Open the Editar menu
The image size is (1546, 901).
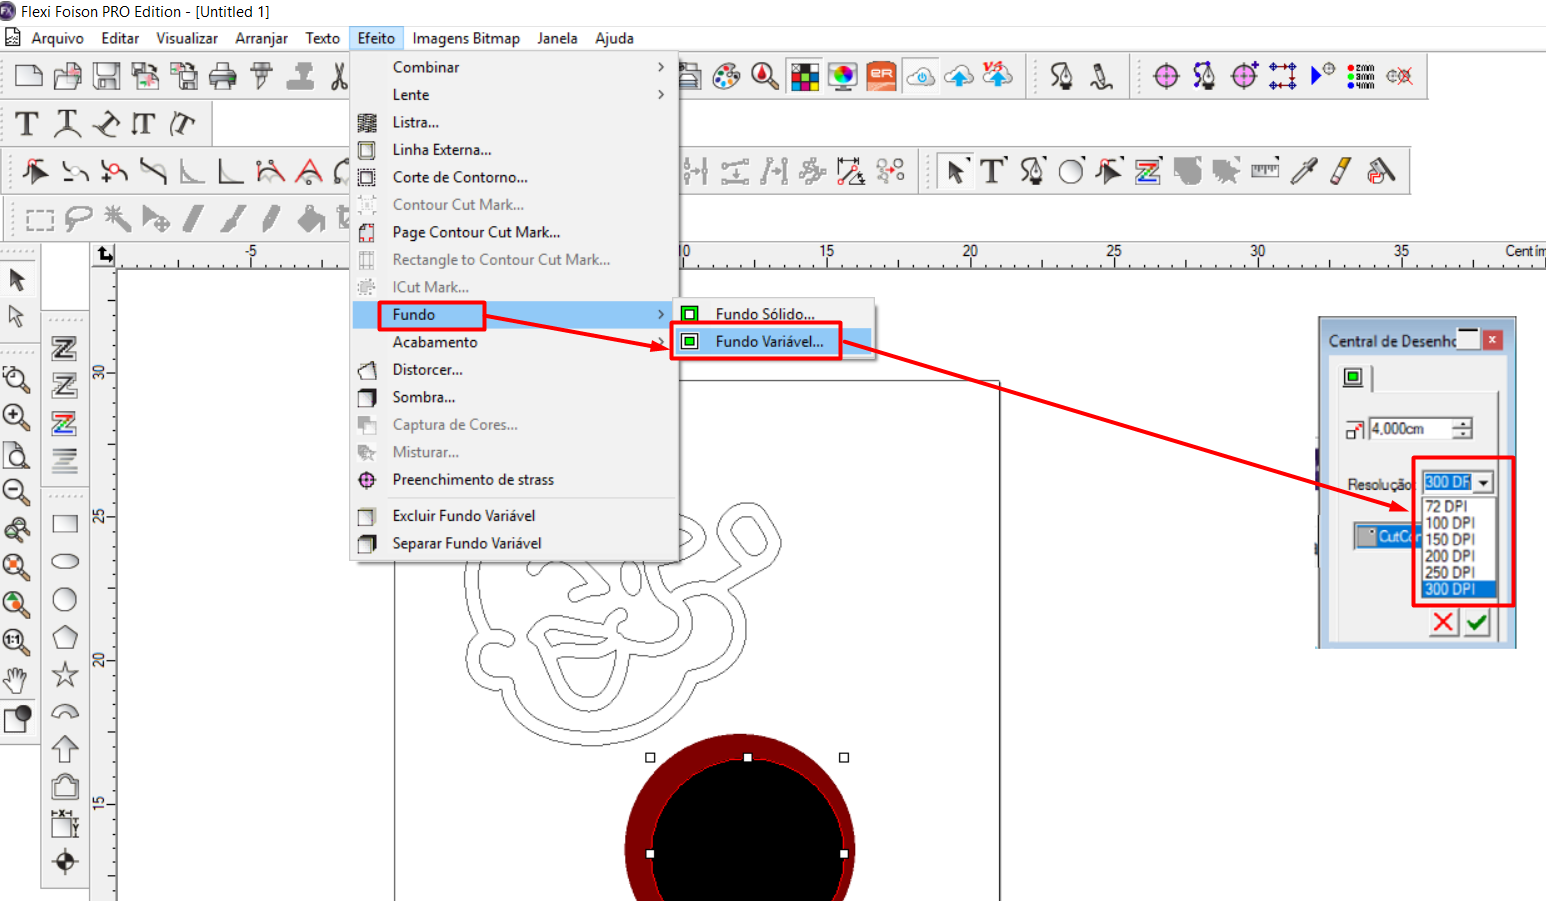120,38
